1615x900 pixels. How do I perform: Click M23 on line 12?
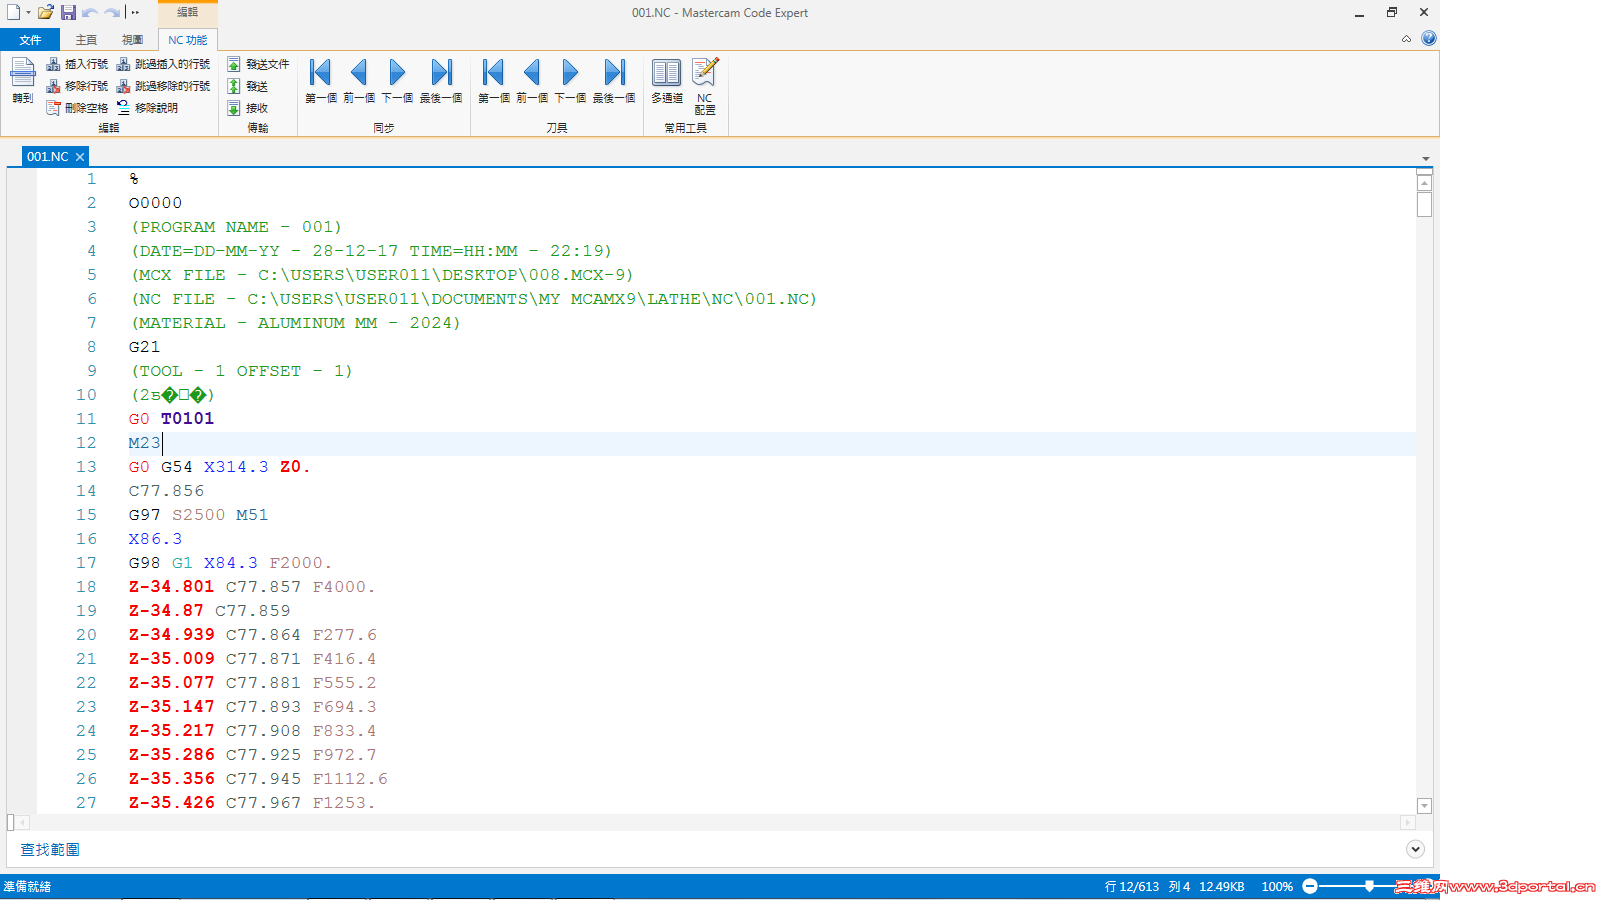pos(144,443)
